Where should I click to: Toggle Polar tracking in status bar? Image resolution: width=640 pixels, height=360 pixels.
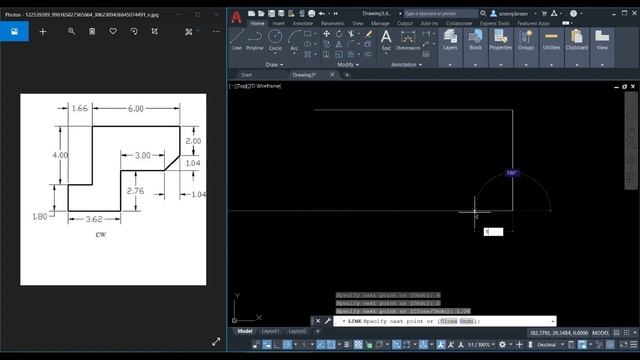click(x=287, y=345)
